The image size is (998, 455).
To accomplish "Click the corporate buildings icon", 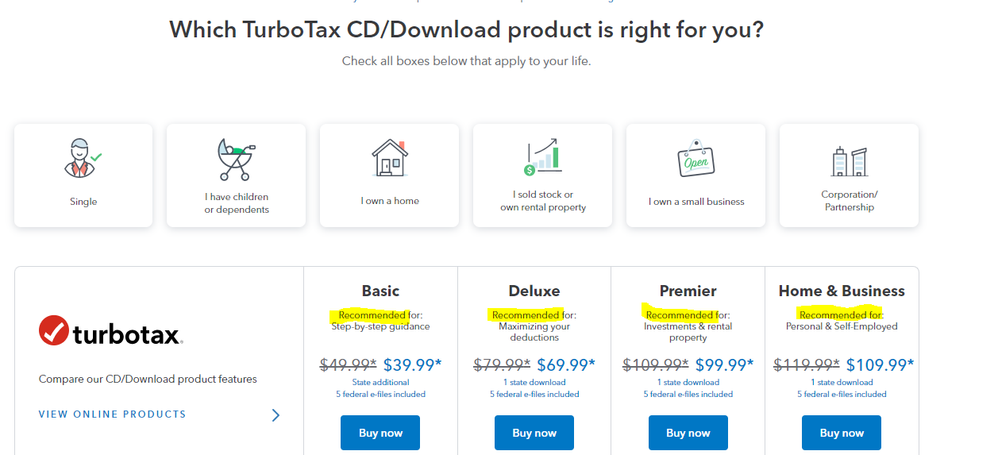I will [849, 161].
